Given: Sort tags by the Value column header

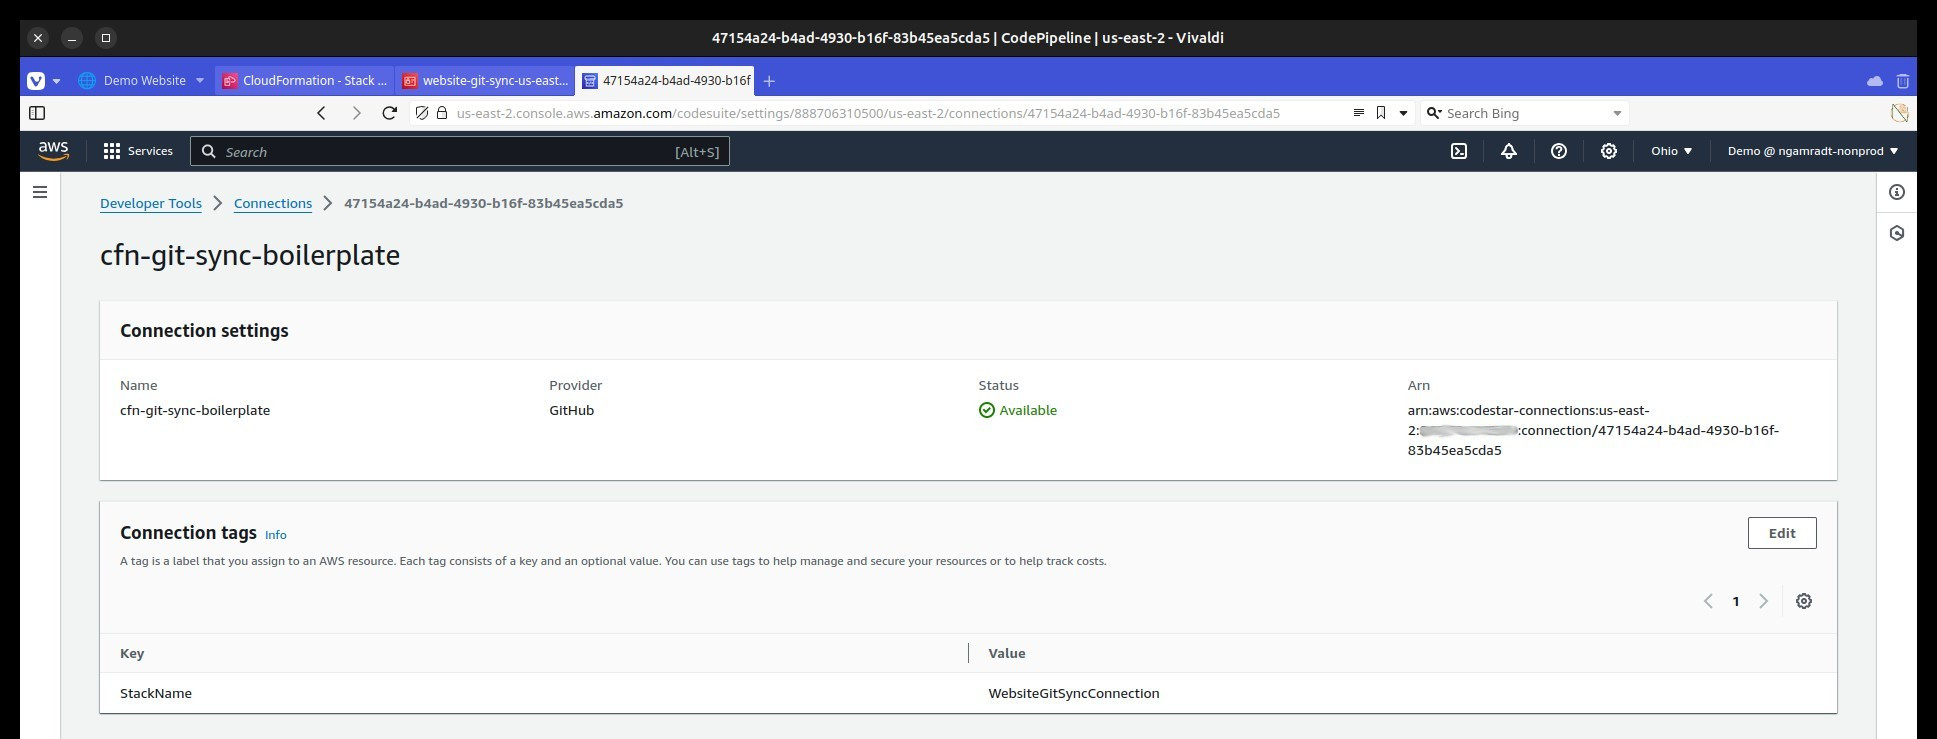Looking at the screenshot, I should pos(1007,653).
